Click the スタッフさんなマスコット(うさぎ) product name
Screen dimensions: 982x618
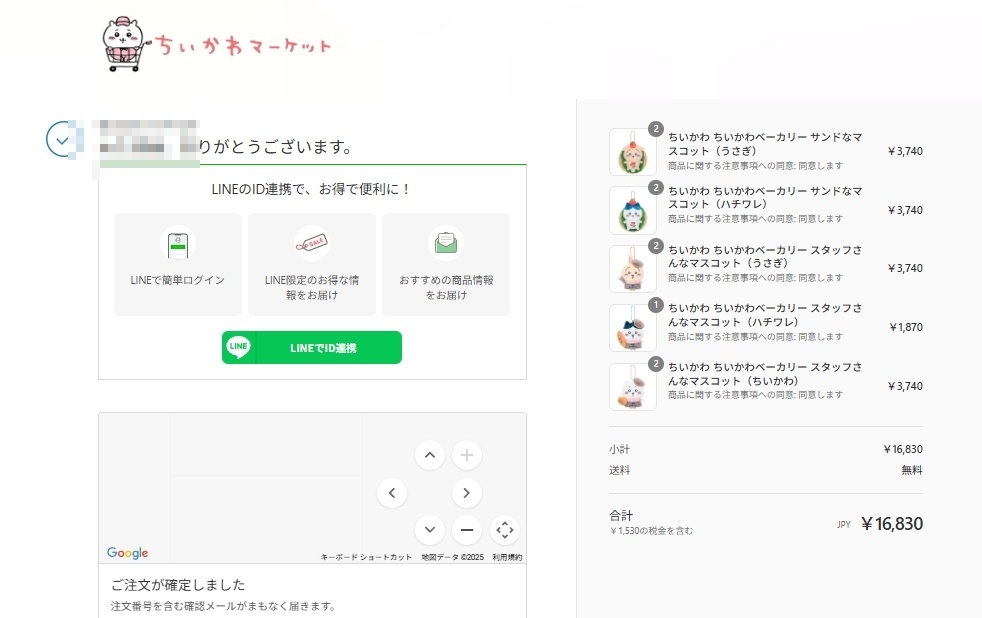pyautogui.click(x=765, y=256)
